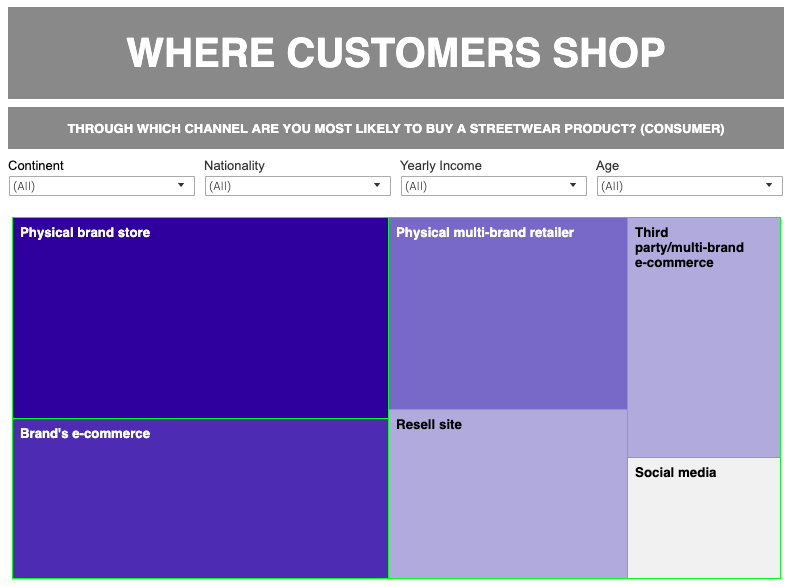Click the Yearly Income filter label
790x587 pixels.
coord(440,166)
